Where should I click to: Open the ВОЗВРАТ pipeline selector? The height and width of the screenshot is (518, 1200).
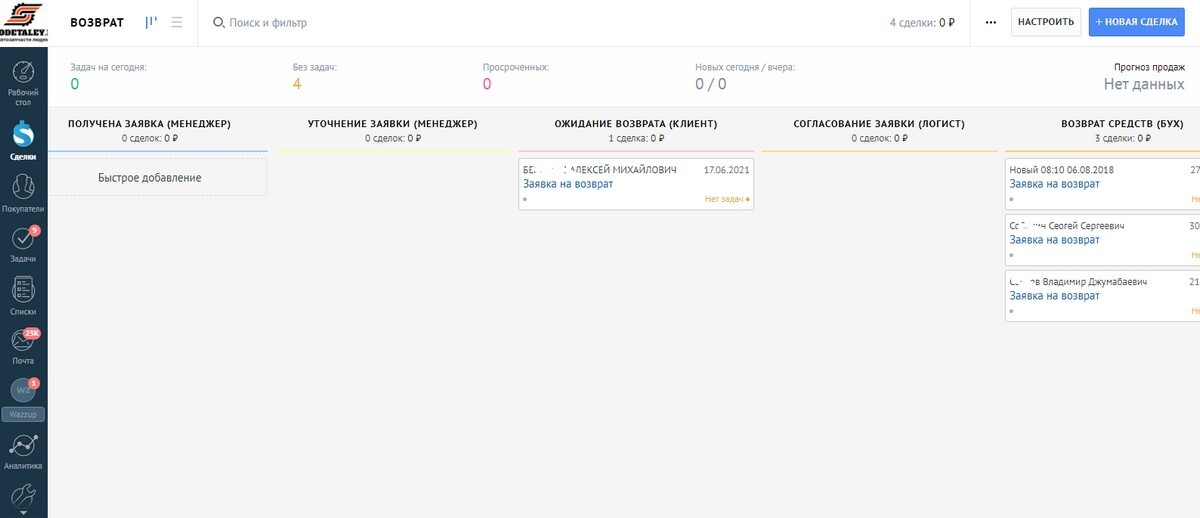point(97,22)
